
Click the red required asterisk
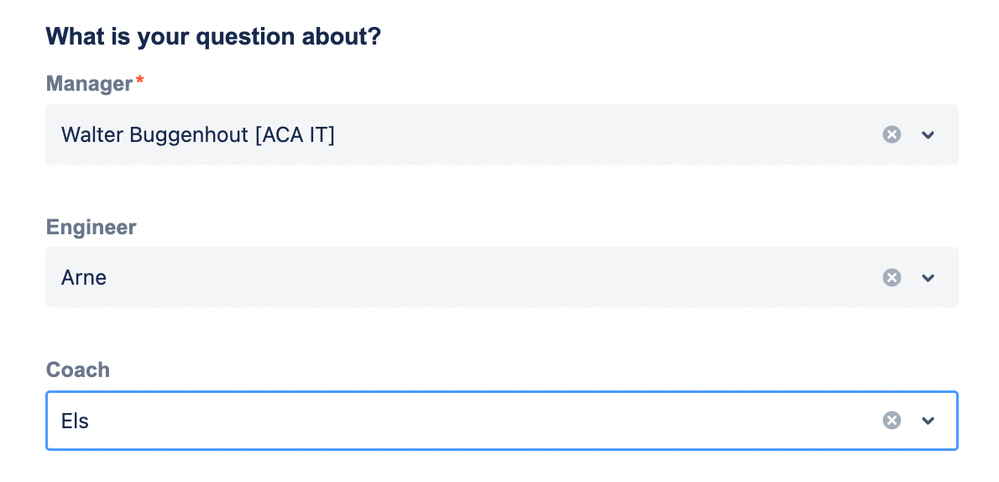[x=140, y=80]
